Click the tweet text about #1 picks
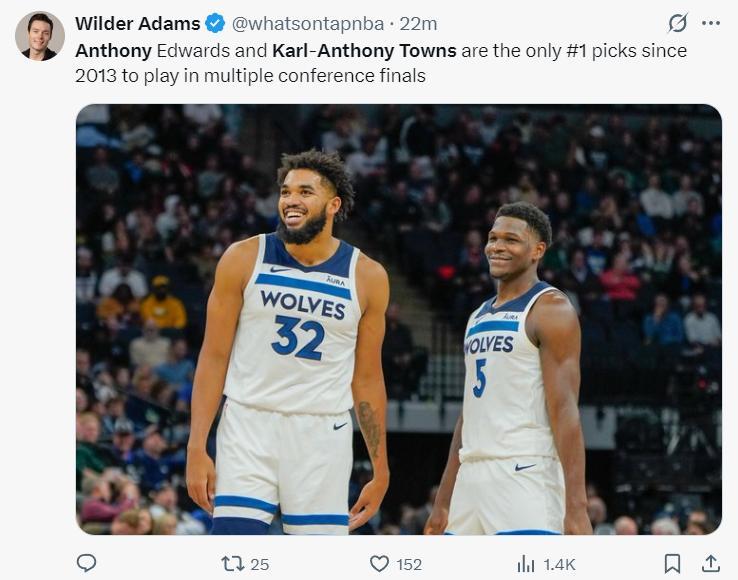Image resolution: width=738 pixels, height=580 pixels. 380,62
